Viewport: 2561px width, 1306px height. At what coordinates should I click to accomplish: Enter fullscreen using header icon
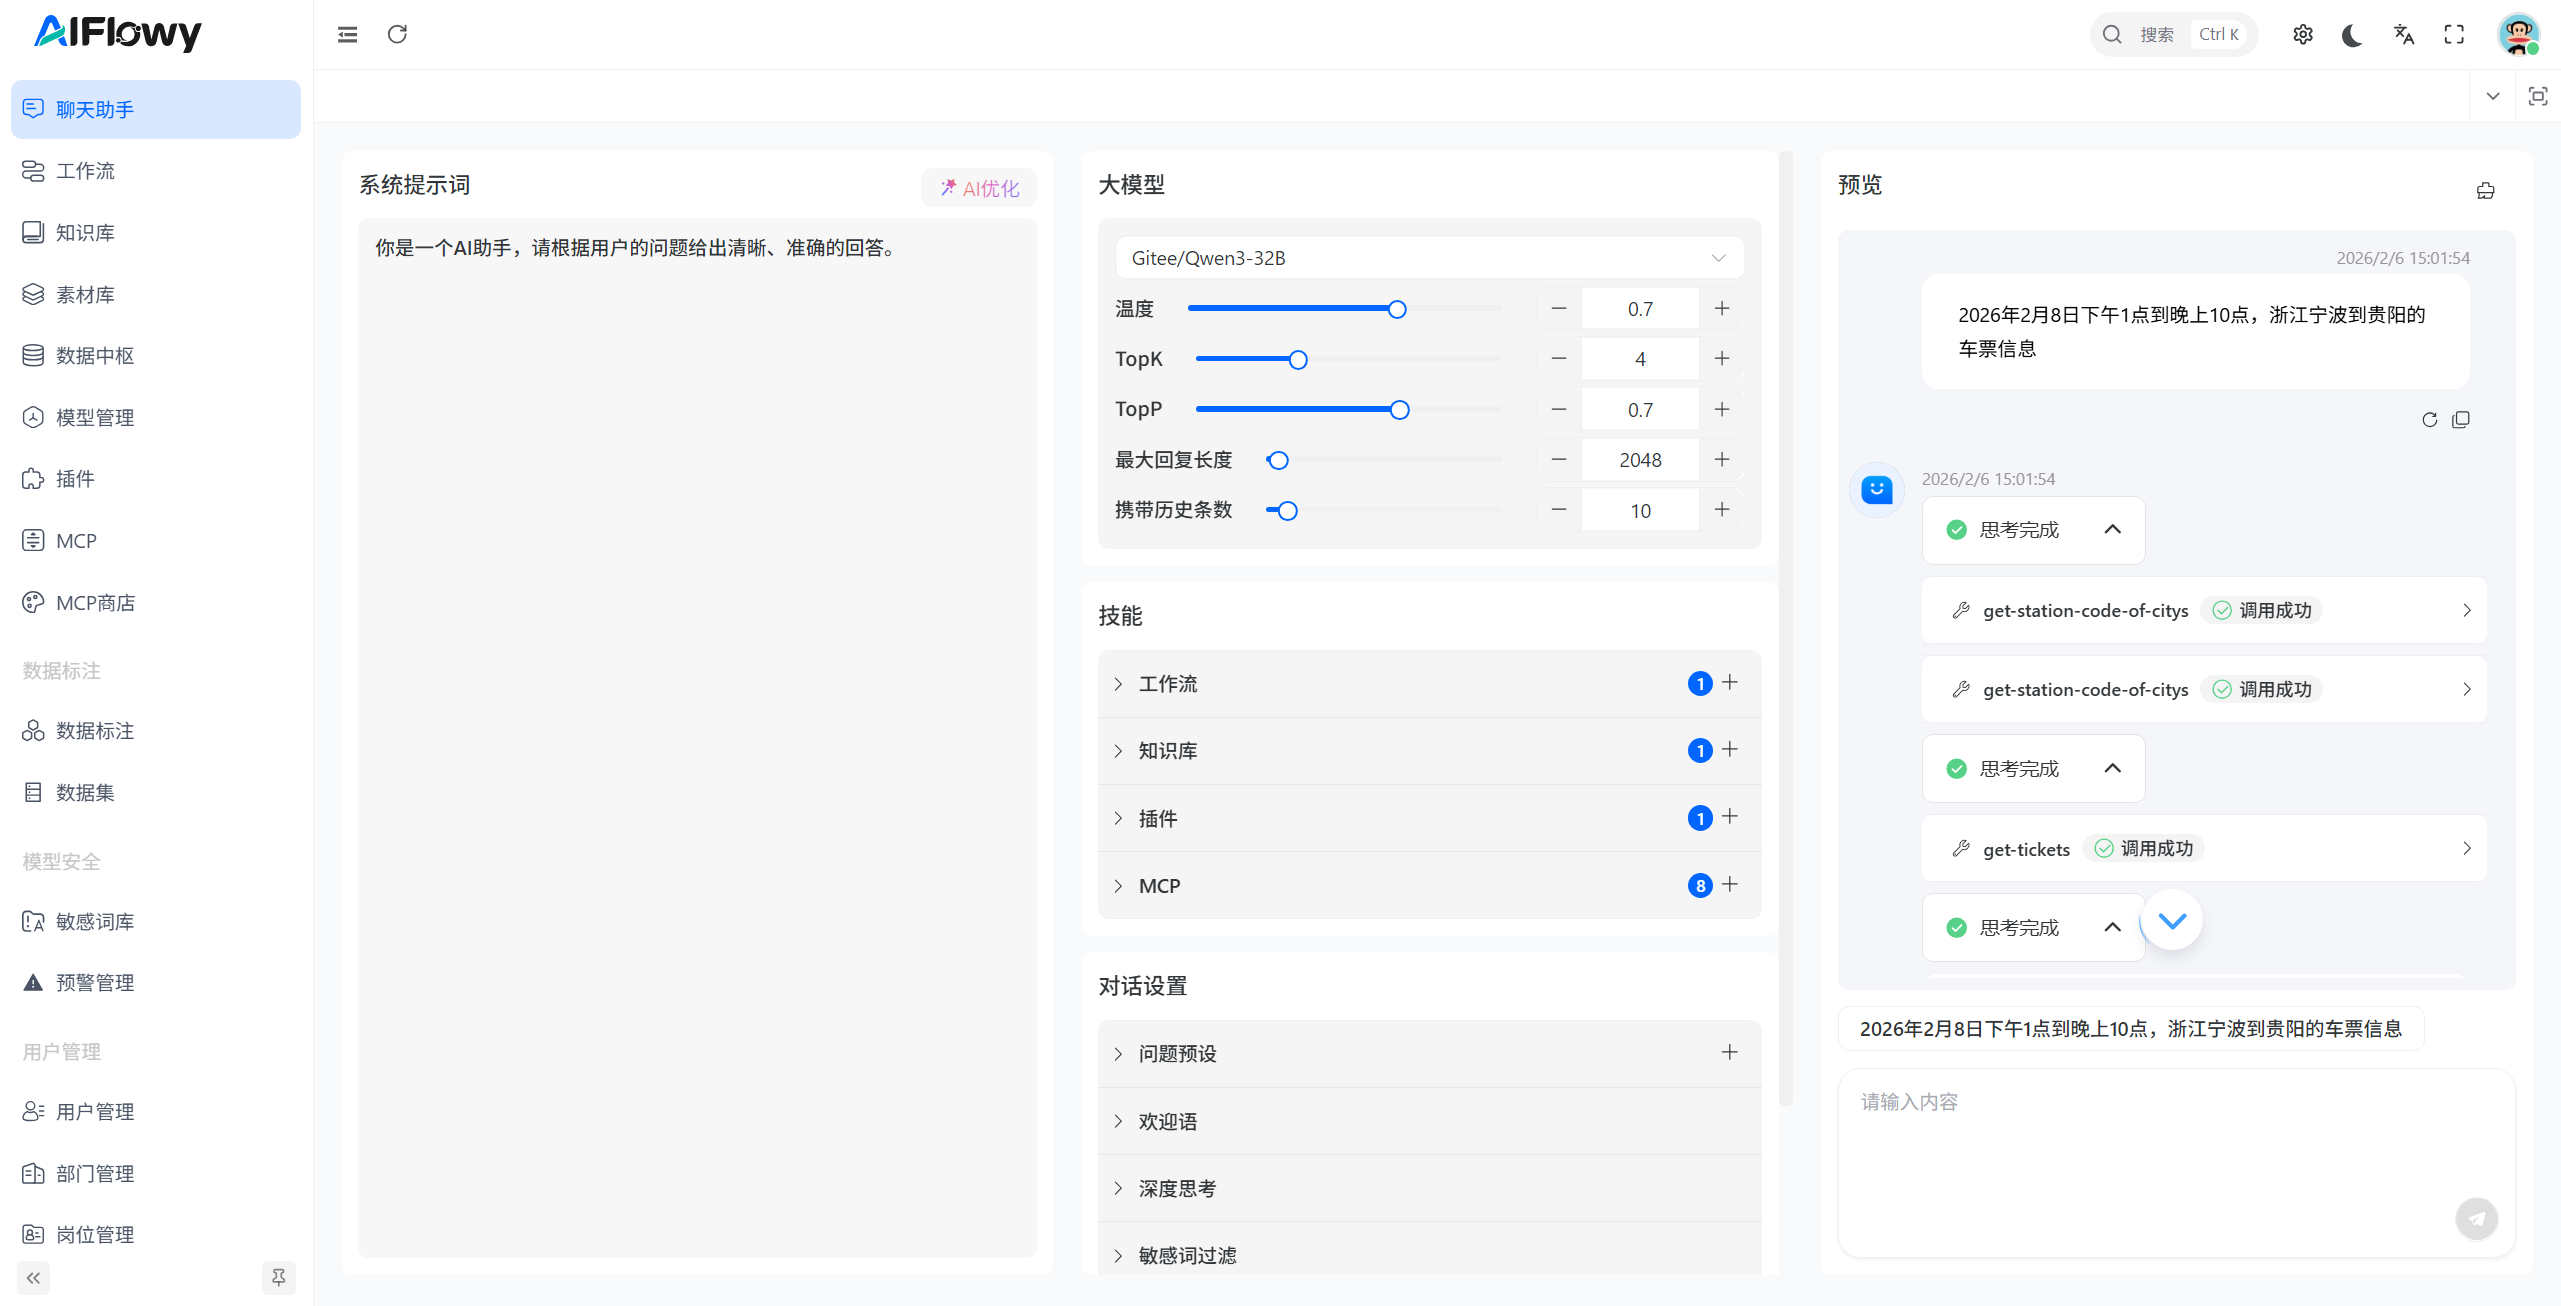[x=2454, y=35]
